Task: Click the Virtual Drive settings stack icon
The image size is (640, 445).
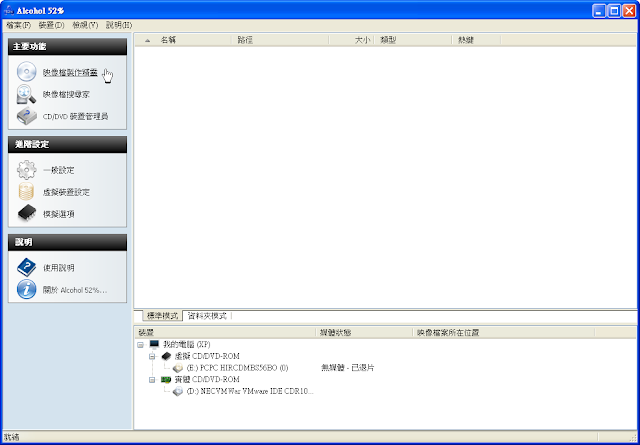Action: (x=27, y=192)
